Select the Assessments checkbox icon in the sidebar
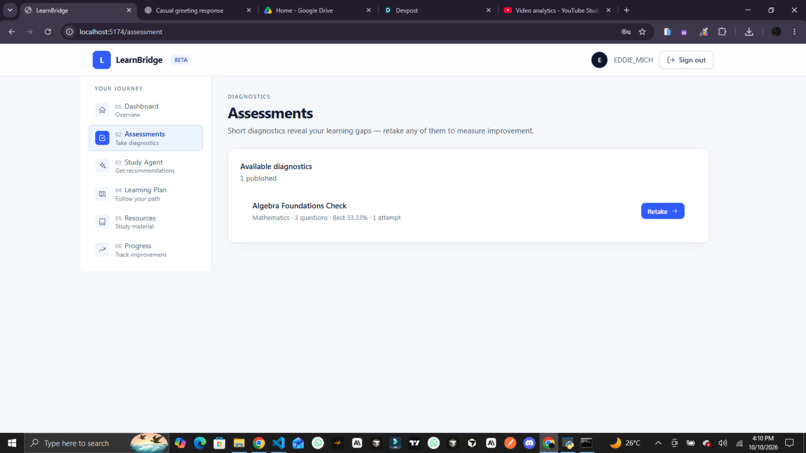 (102, 138)
